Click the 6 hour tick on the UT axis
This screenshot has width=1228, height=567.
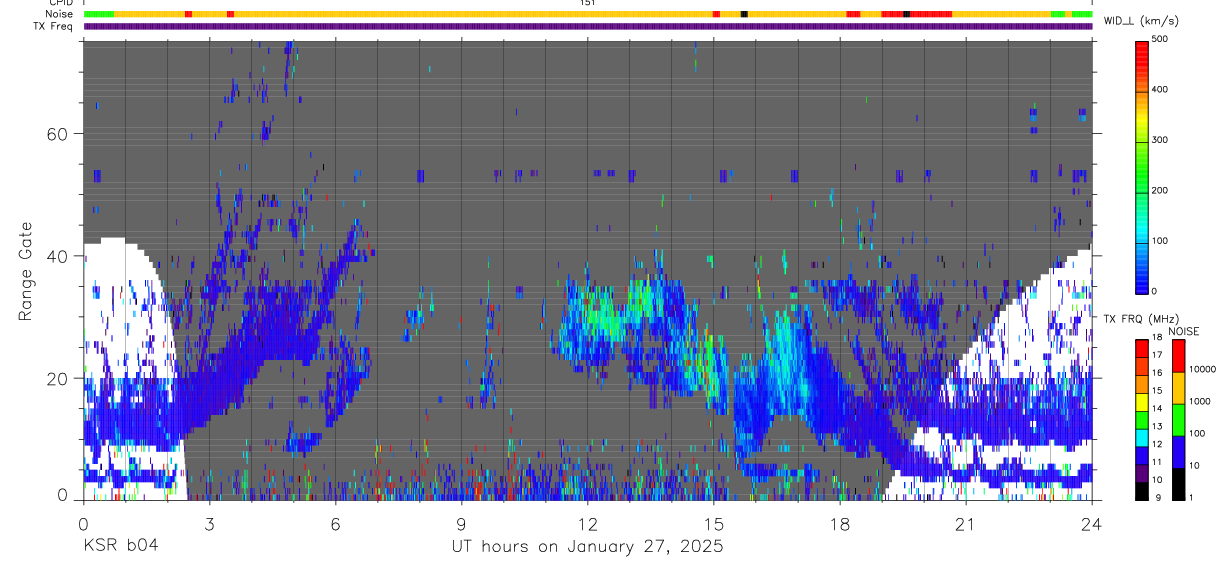(x=335, y=523)
